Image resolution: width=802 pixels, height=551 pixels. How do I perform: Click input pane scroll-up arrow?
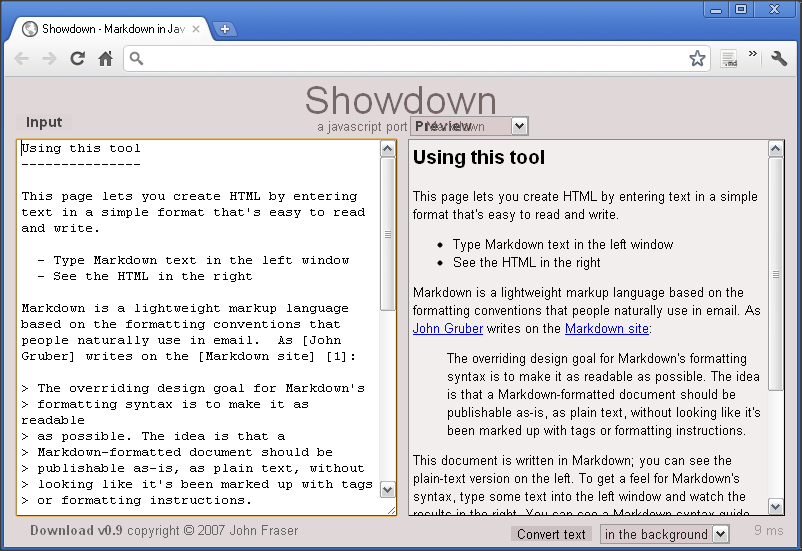[388, 149]
